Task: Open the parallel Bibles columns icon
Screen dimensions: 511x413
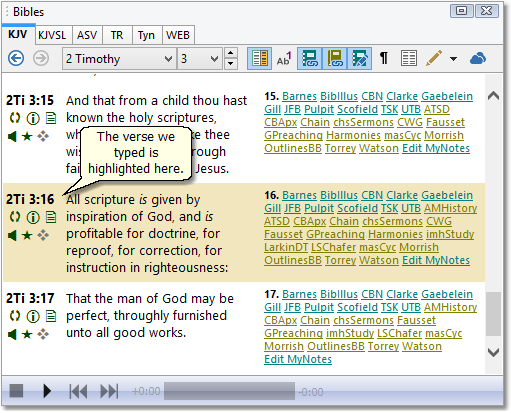Action: click(409, 59)
